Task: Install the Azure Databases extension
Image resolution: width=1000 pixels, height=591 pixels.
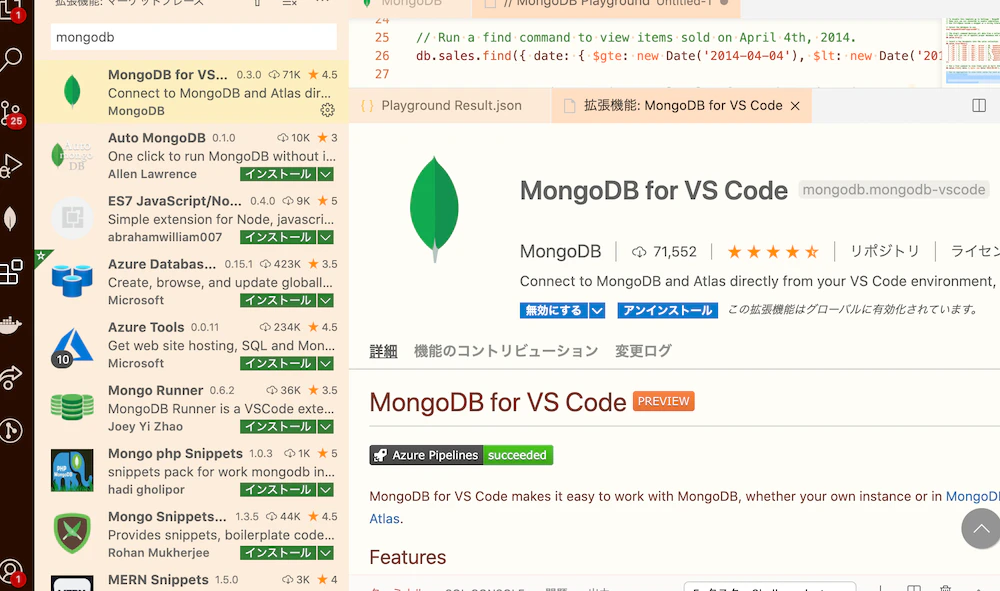Action: (x=278, y=300)
